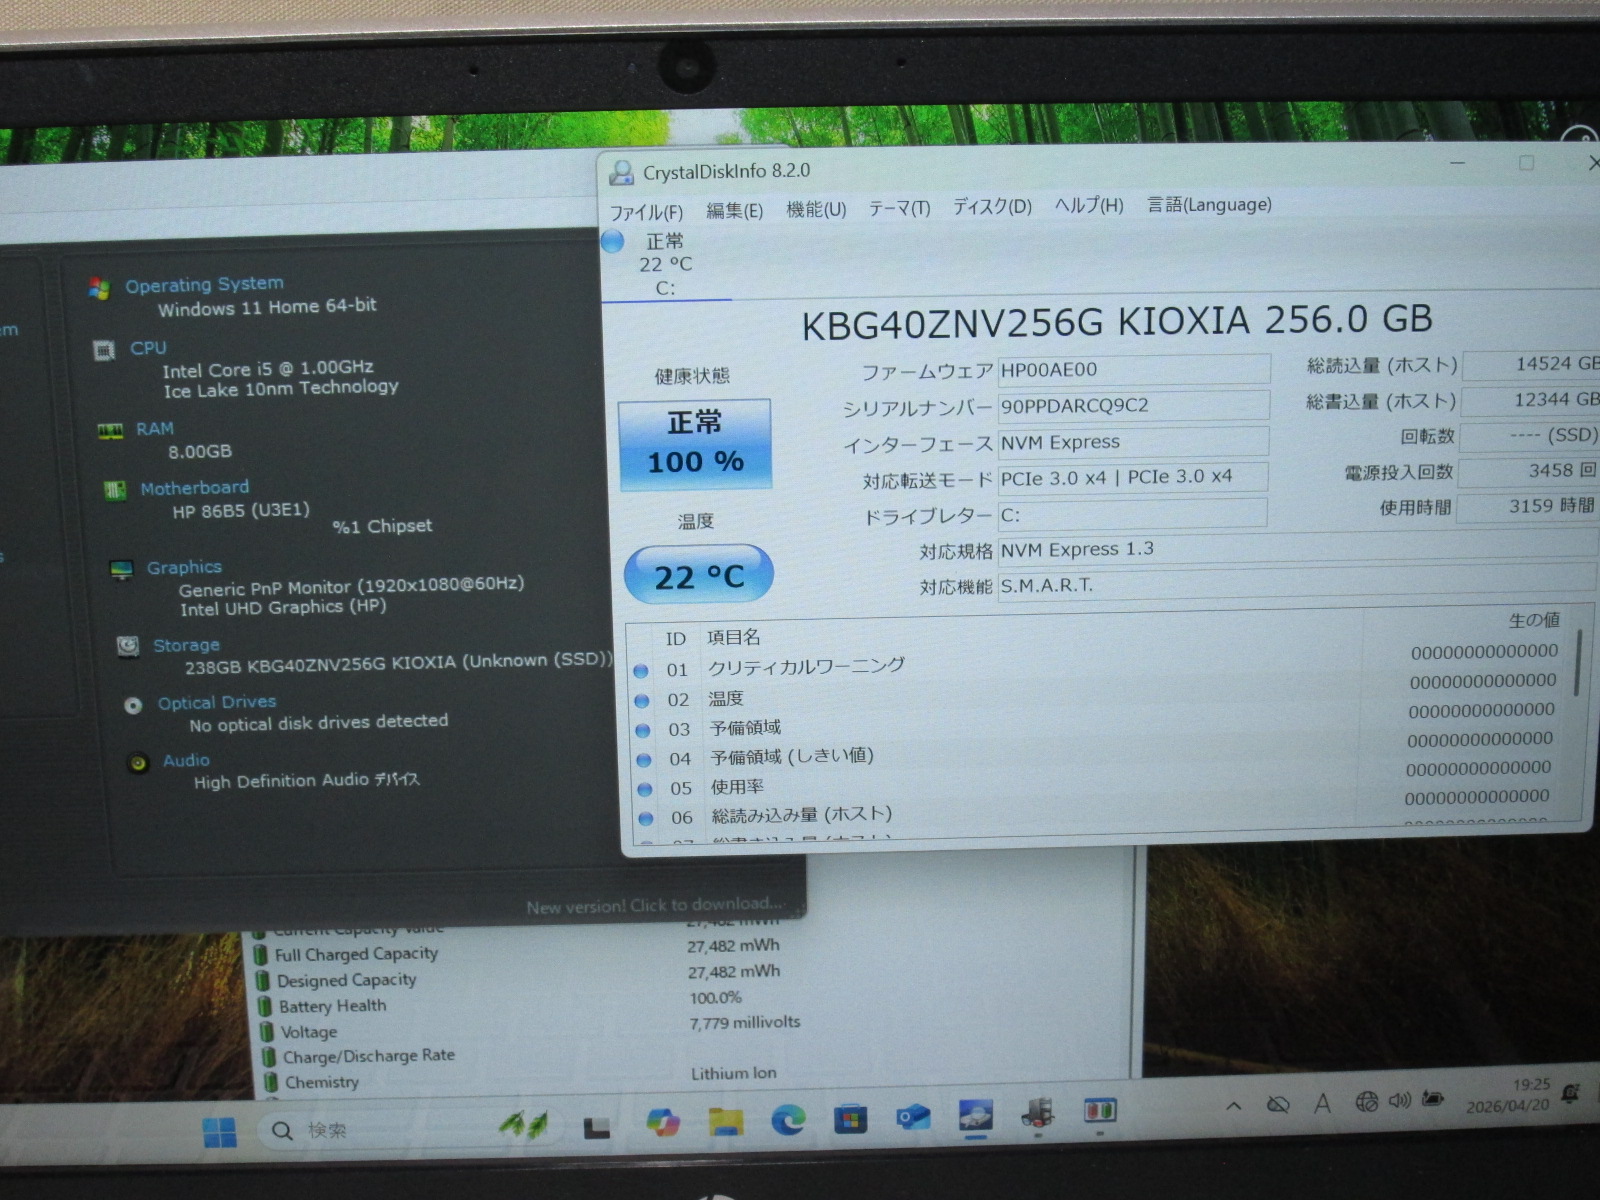
Task: Open Outlook from taskbar
Action: coord(913,1117)
